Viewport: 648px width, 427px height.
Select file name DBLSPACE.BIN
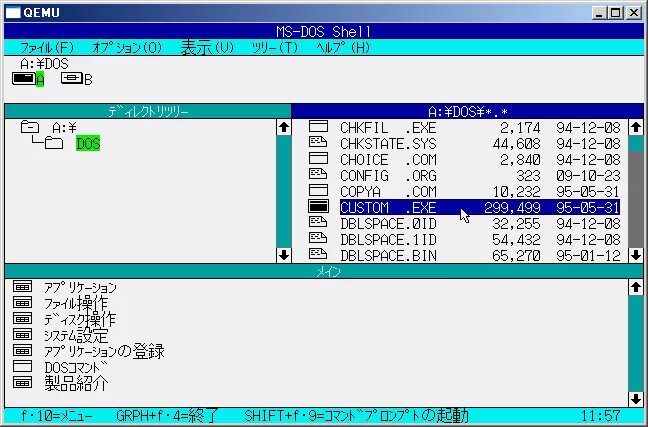tap(388, 255)
